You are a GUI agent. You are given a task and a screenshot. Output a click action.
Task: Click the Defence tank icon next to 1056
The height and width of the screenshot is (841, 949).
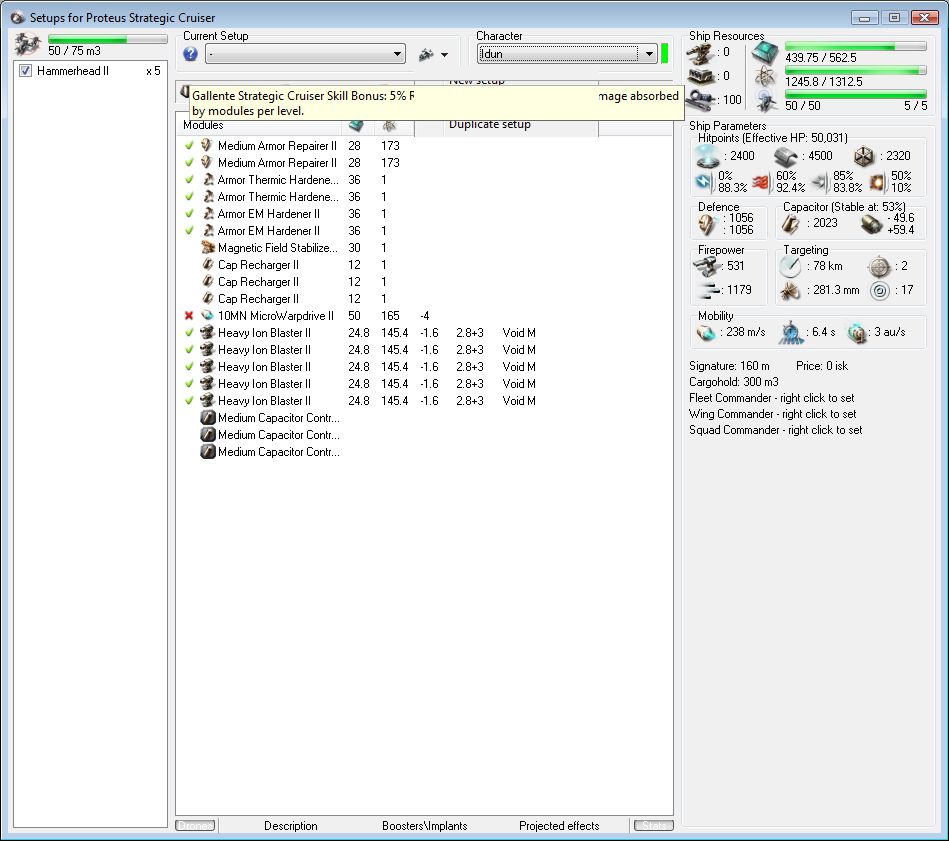point(707,224)
